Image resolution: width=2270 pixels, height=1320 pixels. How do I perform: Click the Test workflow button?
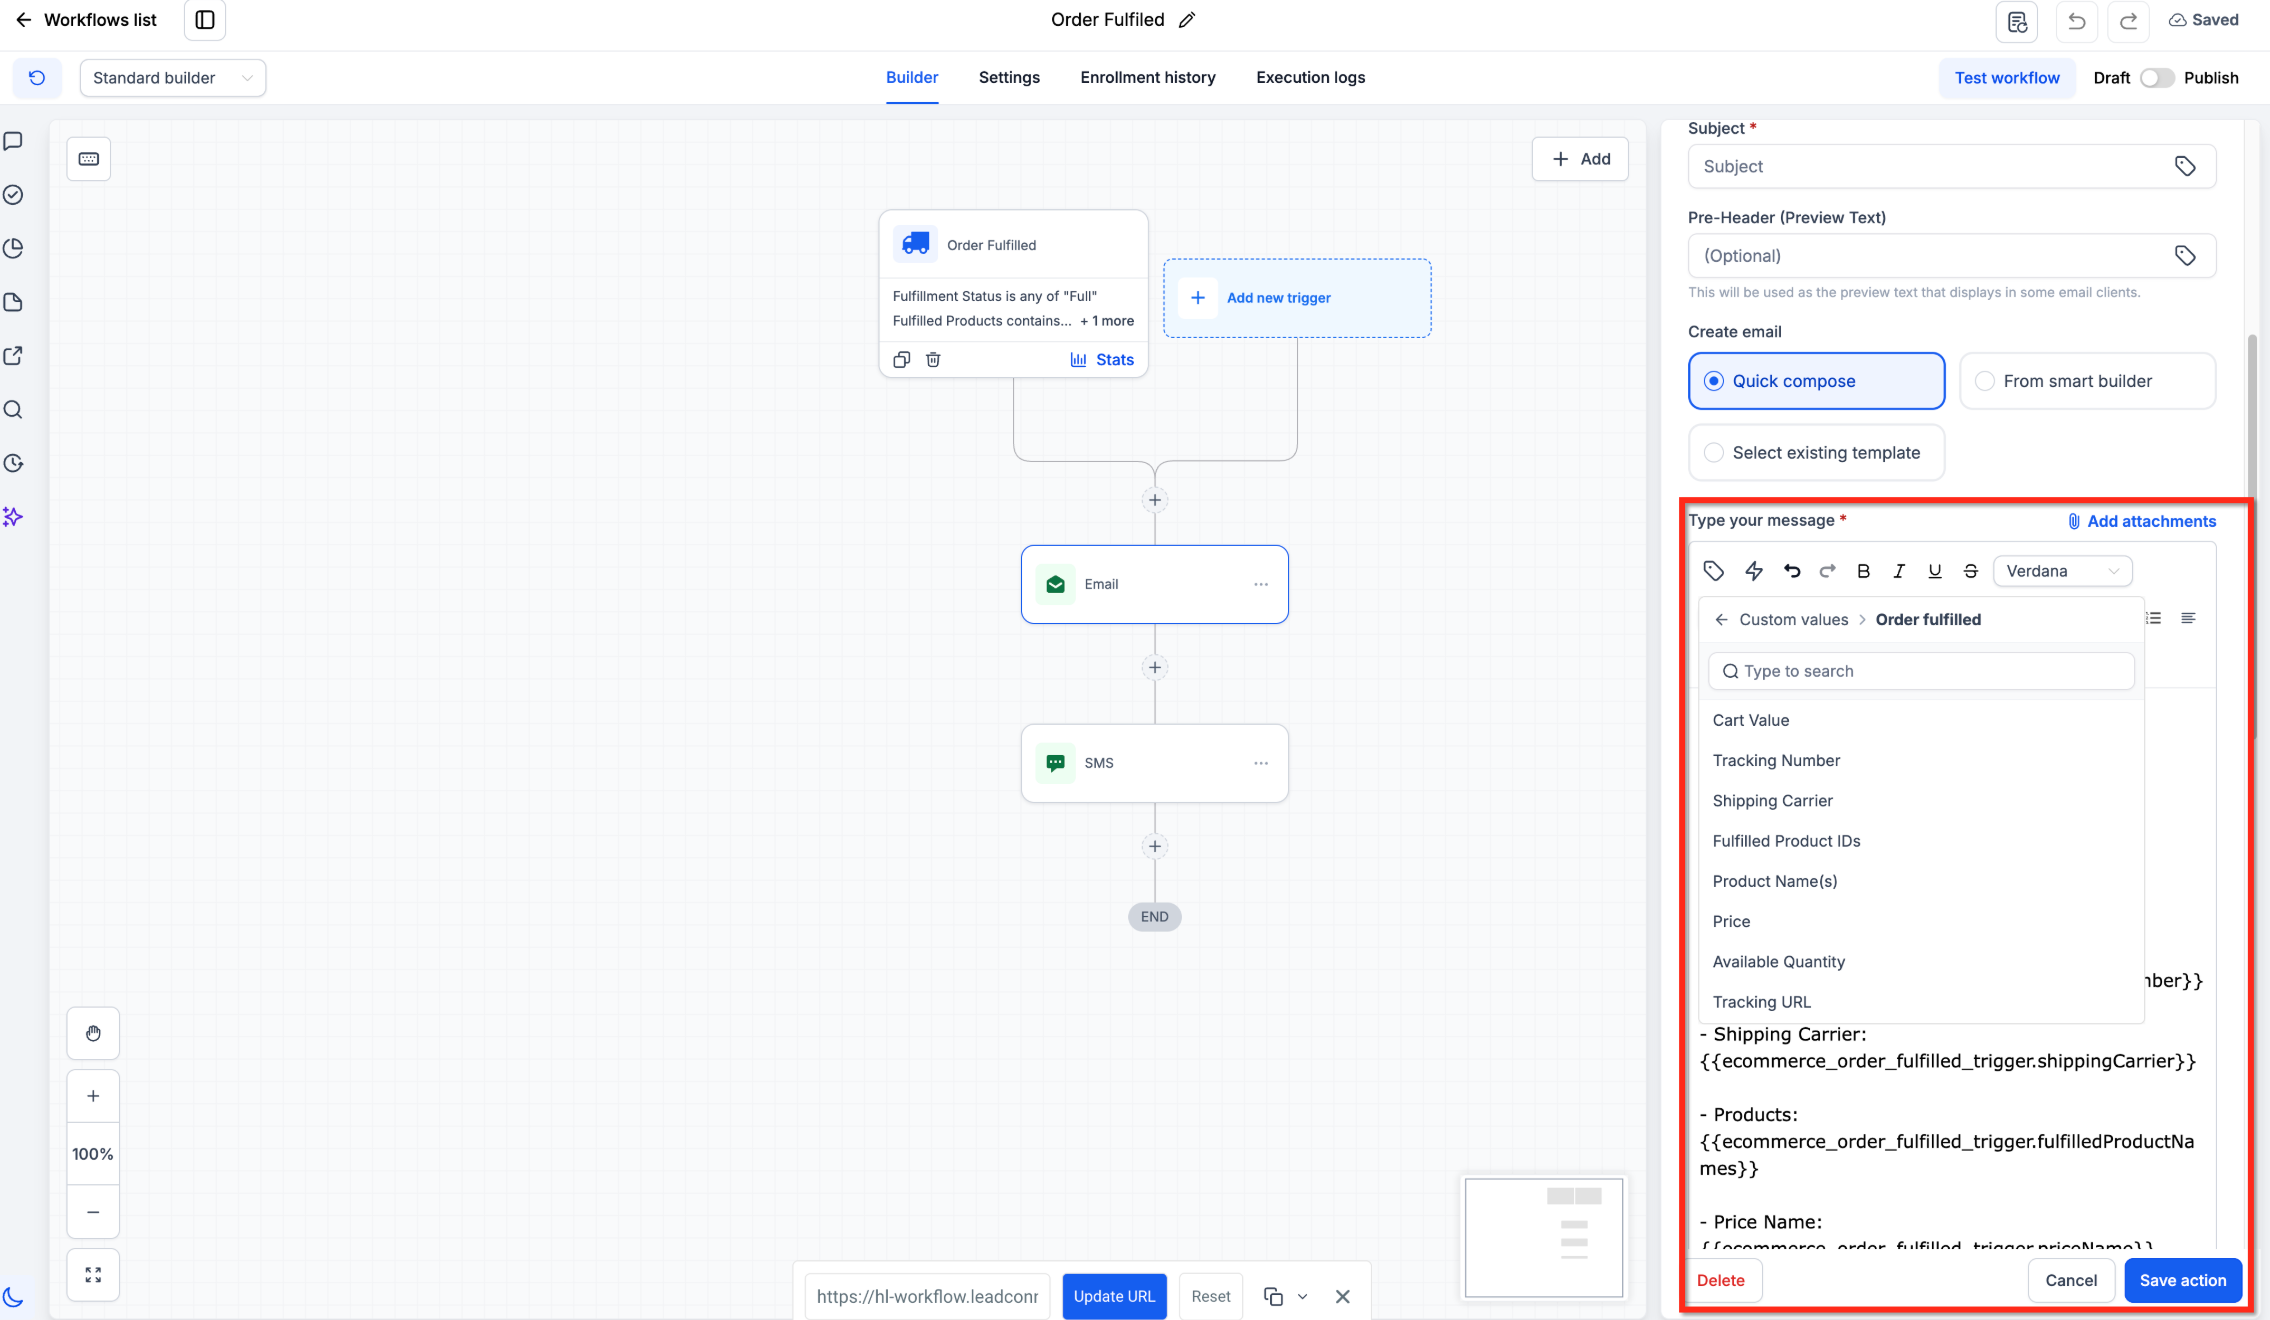[2006, 78]
